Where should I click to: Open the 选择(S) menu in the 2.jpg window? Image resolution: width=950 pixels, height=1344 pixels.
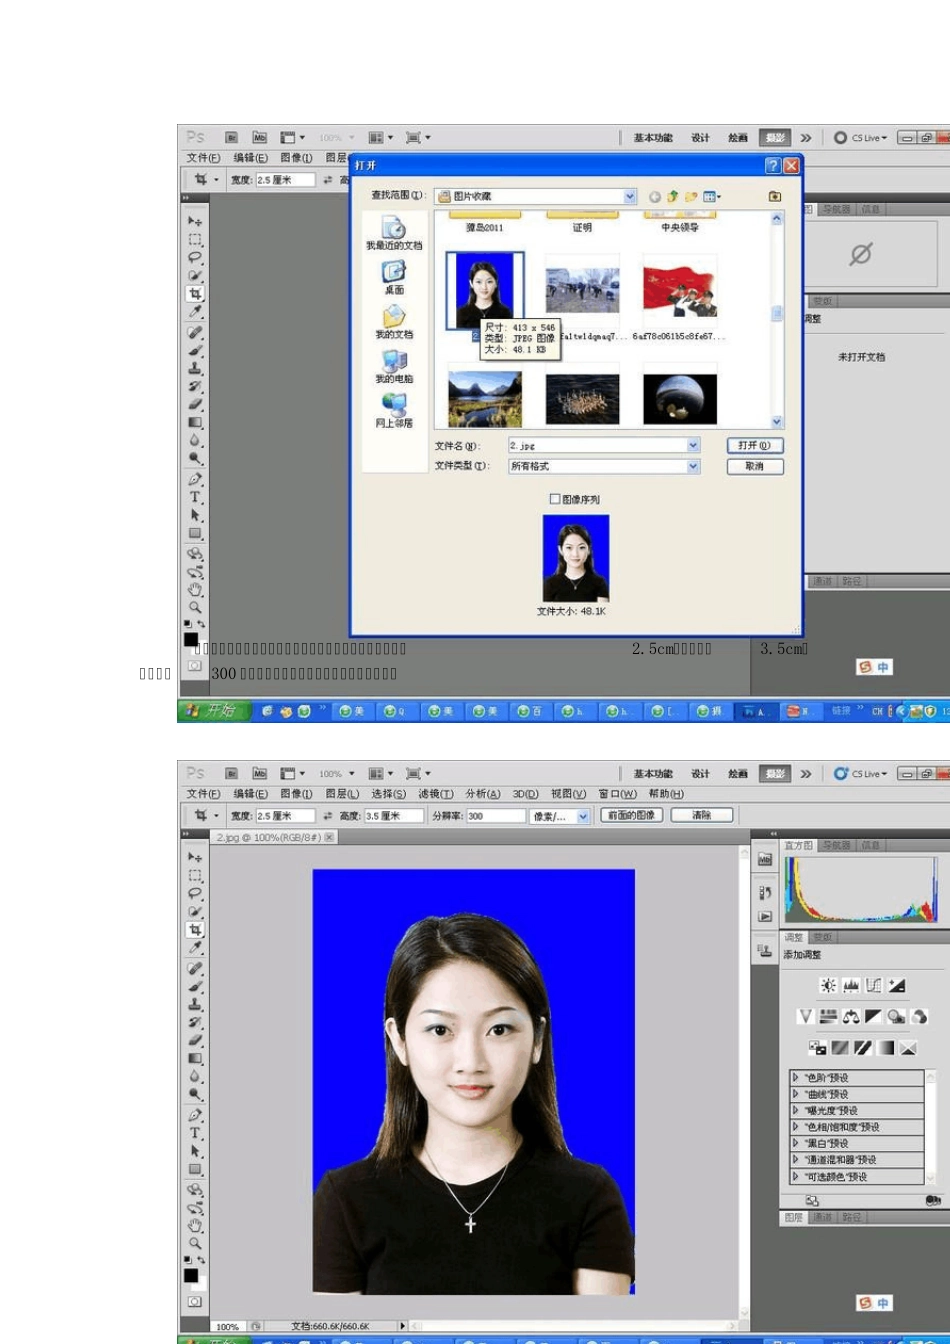[x=389, y=794]
